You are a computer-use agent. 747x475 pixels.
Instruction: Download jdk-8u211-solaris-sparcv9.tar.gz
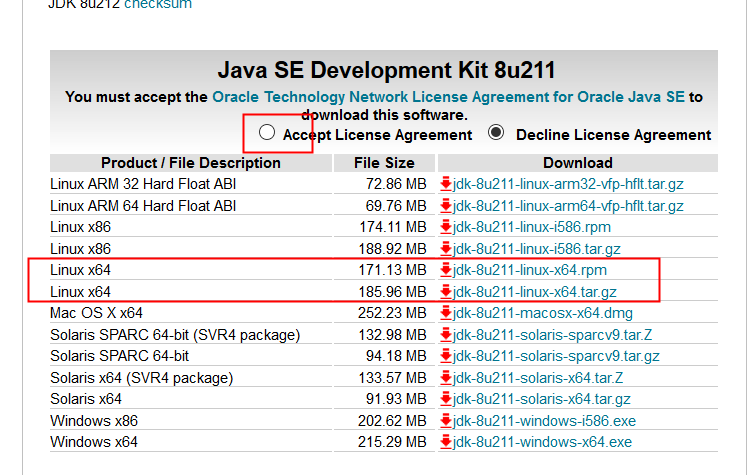click(x=556, y=356)
